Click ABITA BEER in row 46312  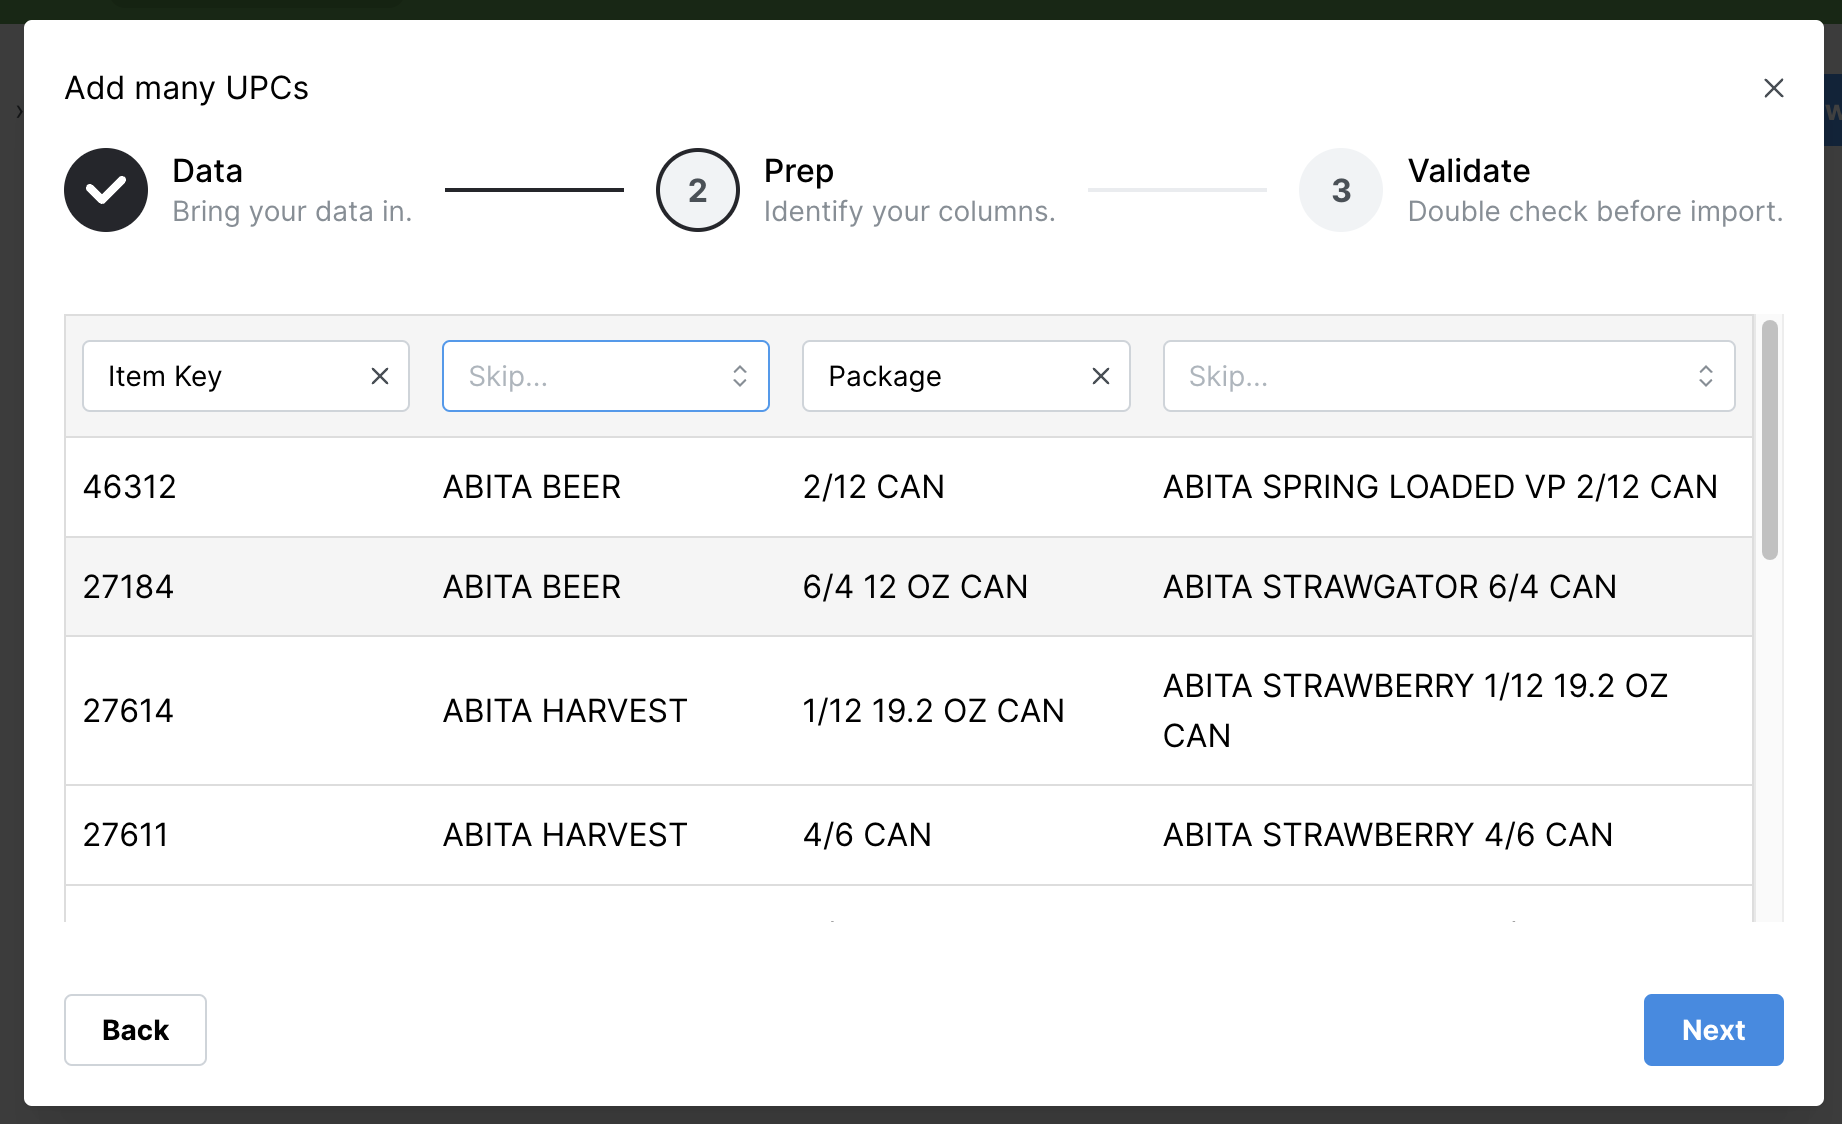point(532,487)
